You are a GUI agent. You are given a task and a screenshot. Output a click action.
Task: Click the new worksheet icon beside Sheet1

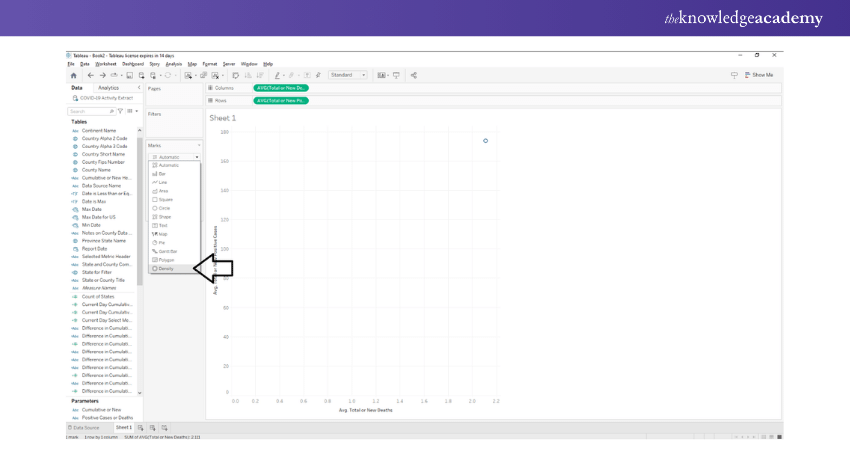coord(141,427)
